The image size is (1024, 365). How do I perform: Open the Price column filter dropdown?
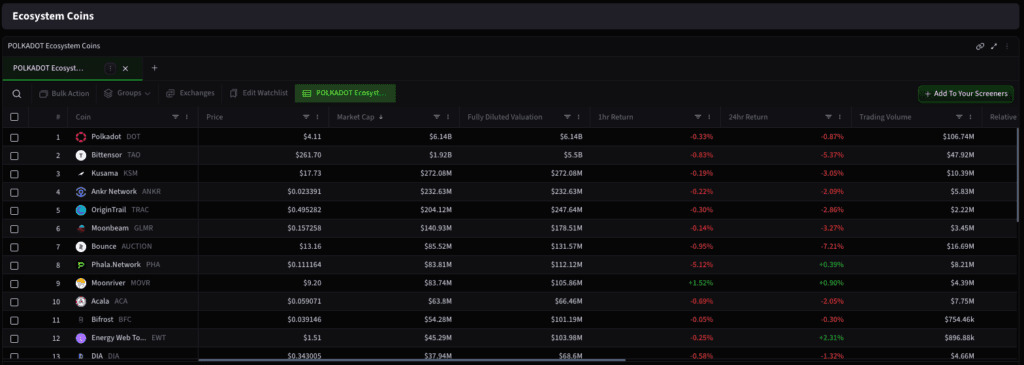tap(306, 117)
